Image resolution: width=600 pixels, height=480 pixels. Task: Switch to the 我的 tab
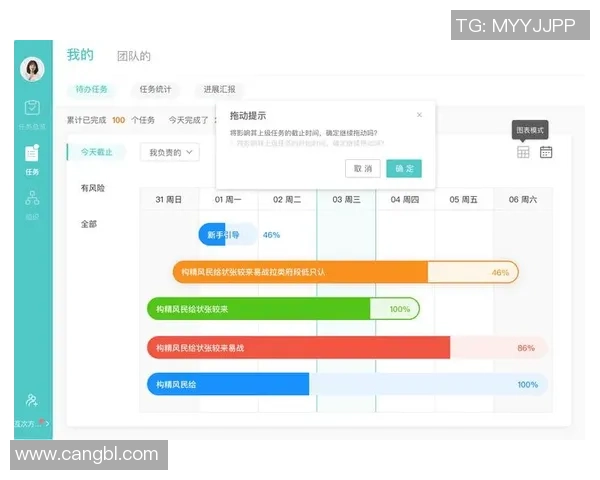[x=80, y=55]
